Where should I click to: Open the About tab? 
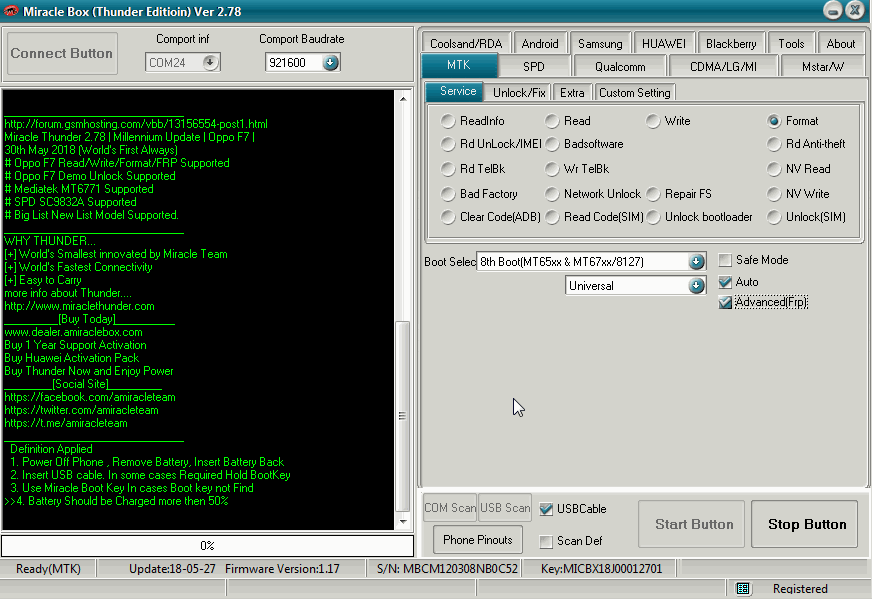click(840, 43)
